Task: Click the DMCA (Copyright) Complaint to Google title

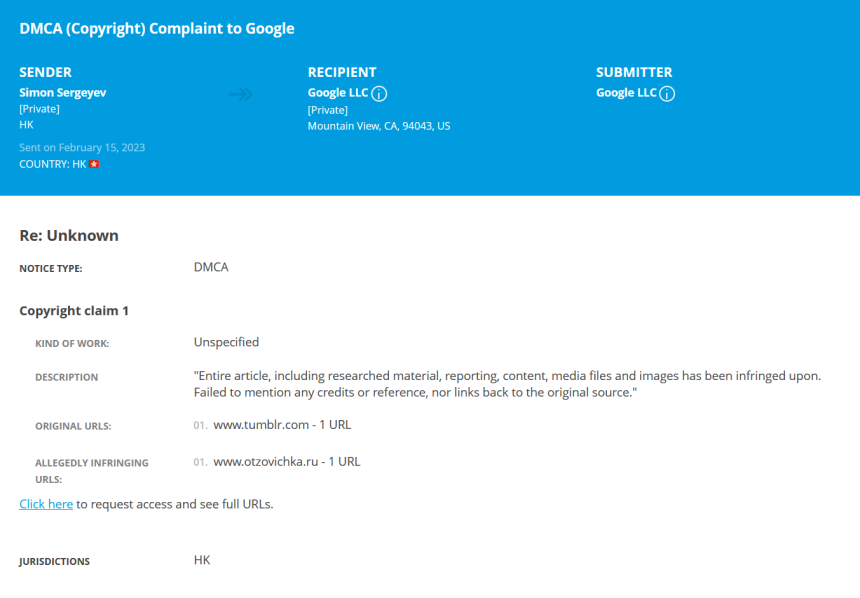Action: (x=157, y=29)
